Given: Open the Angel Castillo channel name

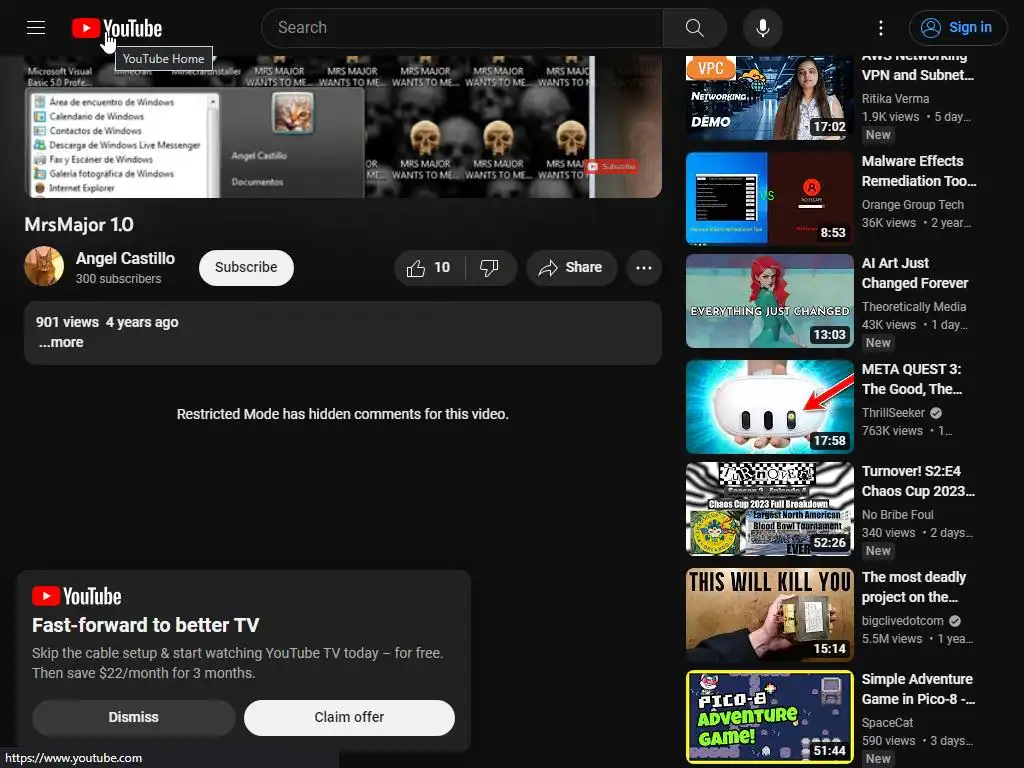Looking at the screenshot, I should point(125,259).
